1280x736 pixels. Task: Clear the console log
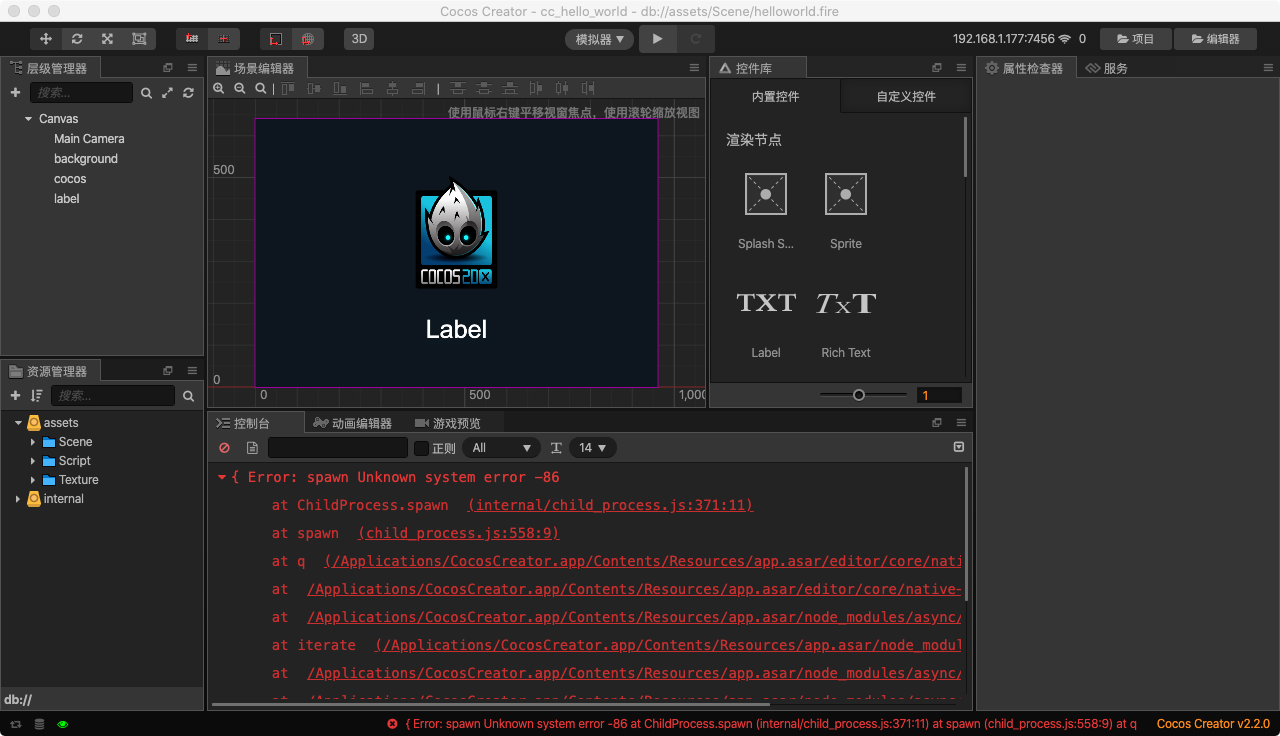224,448
